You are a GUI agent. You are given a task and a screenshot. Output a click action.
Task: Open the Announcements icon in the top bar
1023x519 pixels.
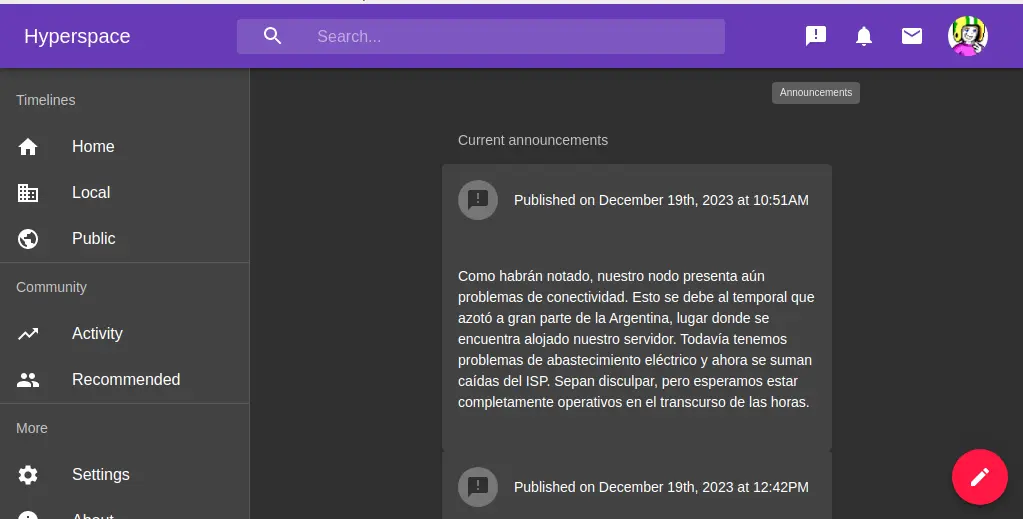[x=816, y=36]
